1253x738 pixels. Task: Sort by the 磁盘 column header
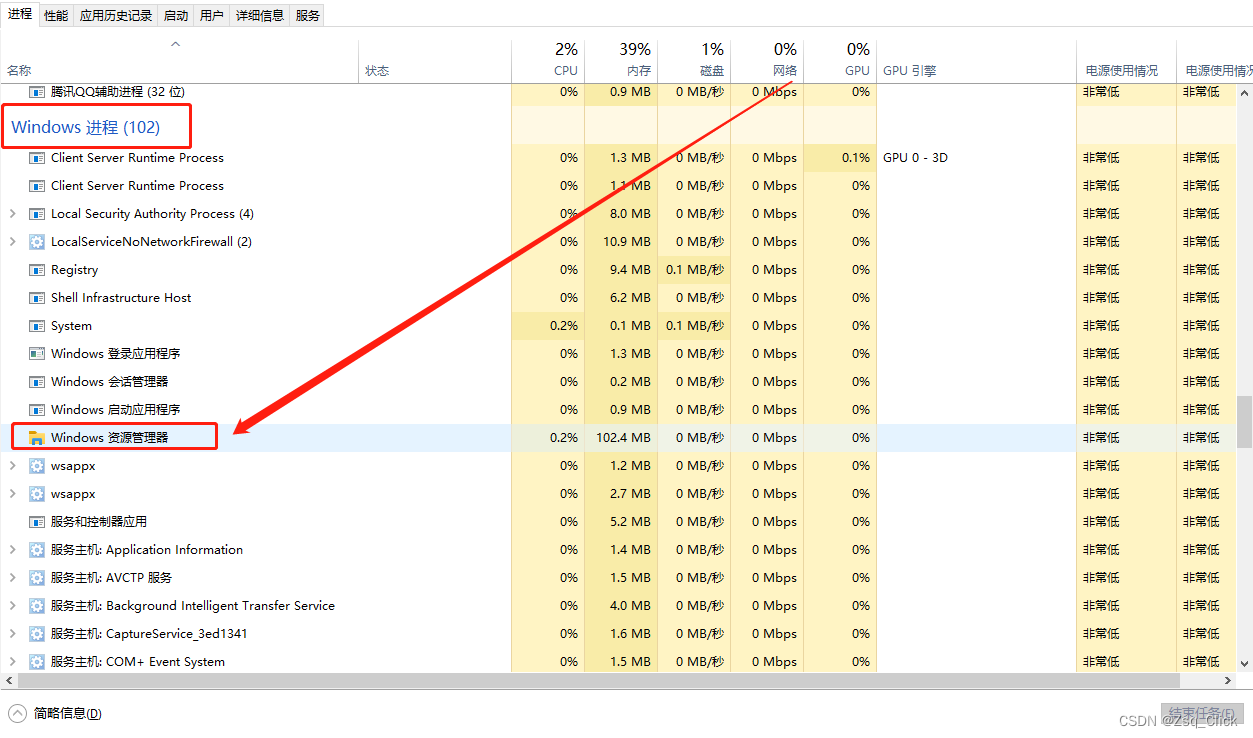[x=694, y=60]
